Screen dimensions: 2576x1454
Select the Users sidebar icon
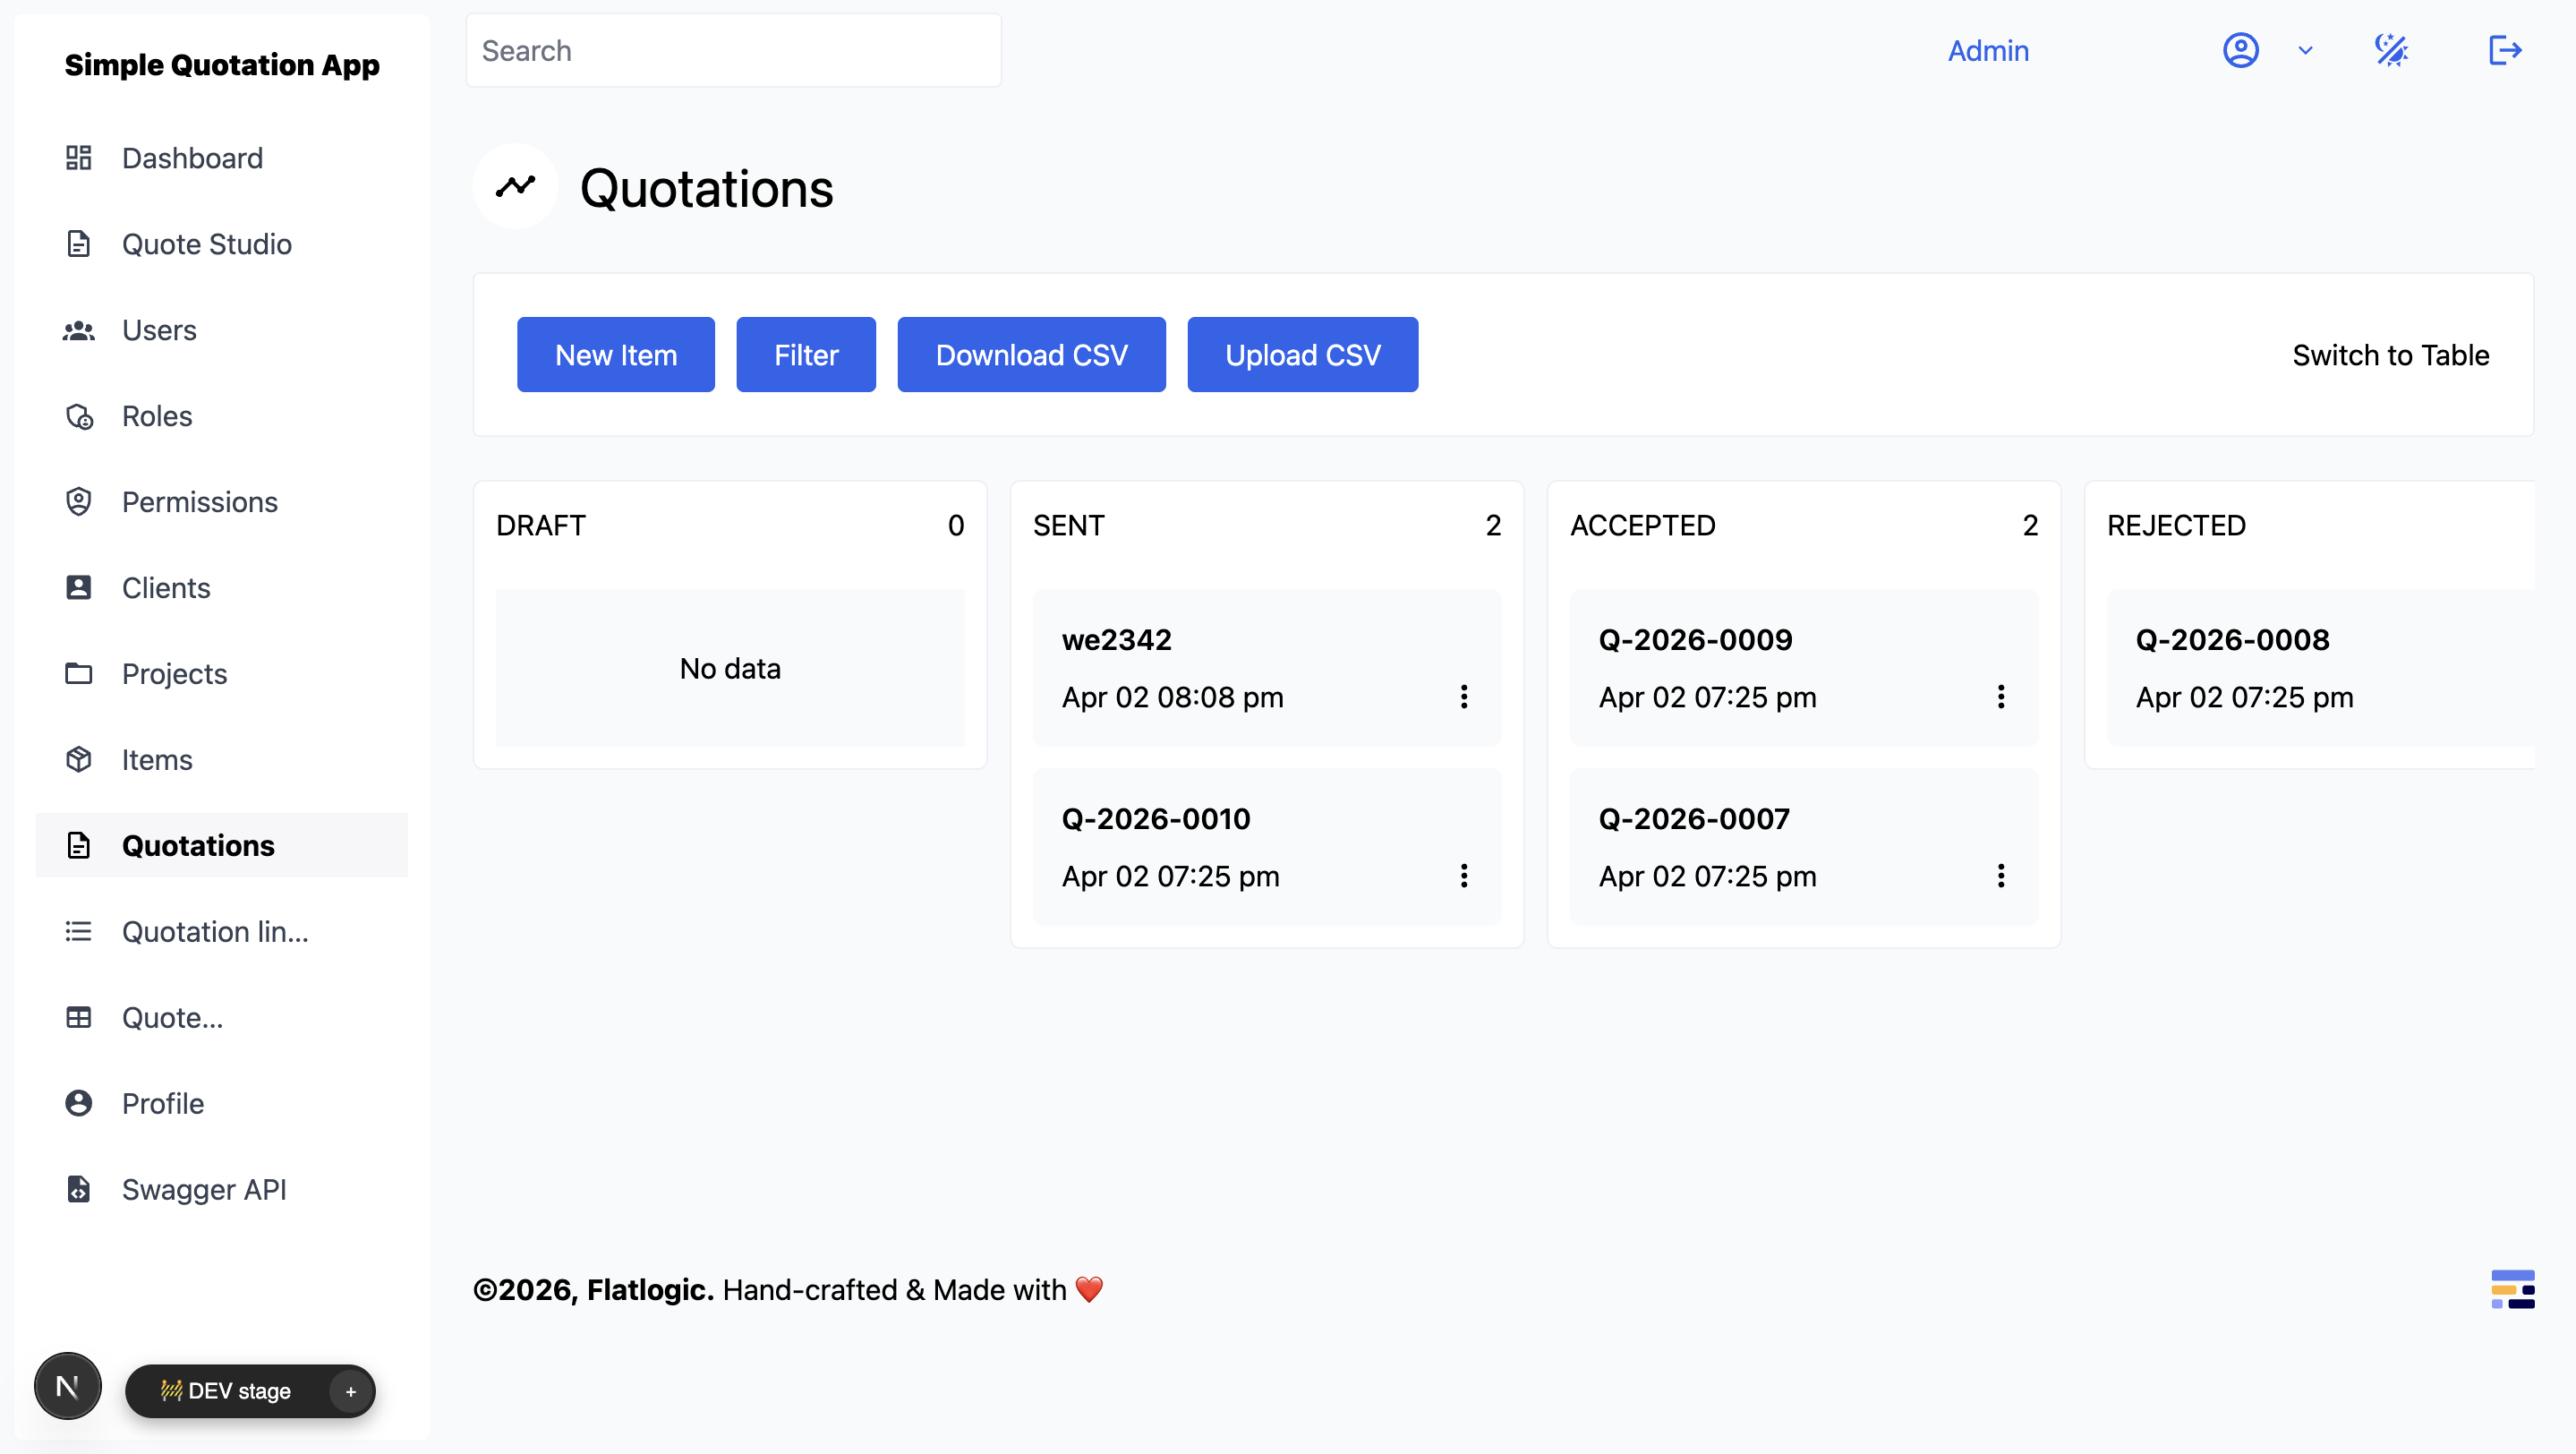pyautogui.click(x=79, y=330)
